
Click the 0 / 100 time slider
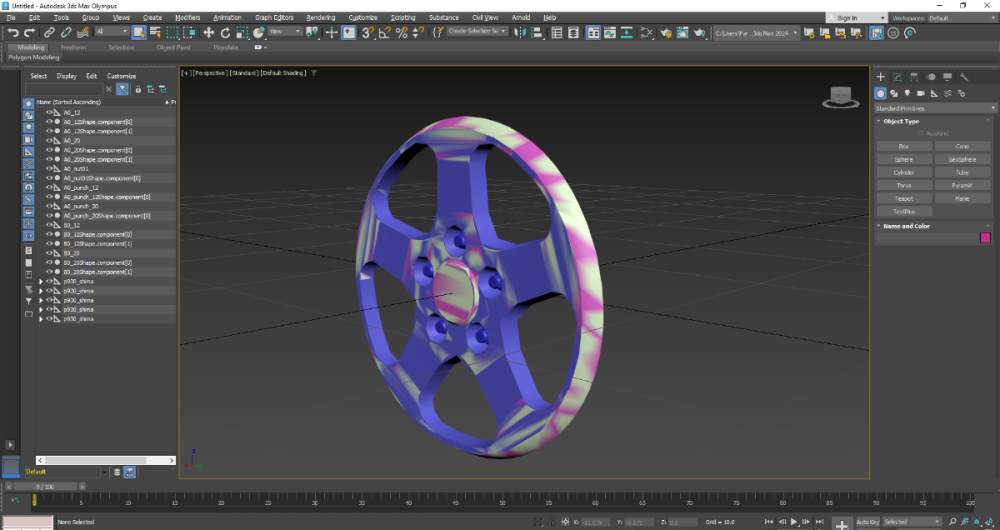(x=45, y=487)
